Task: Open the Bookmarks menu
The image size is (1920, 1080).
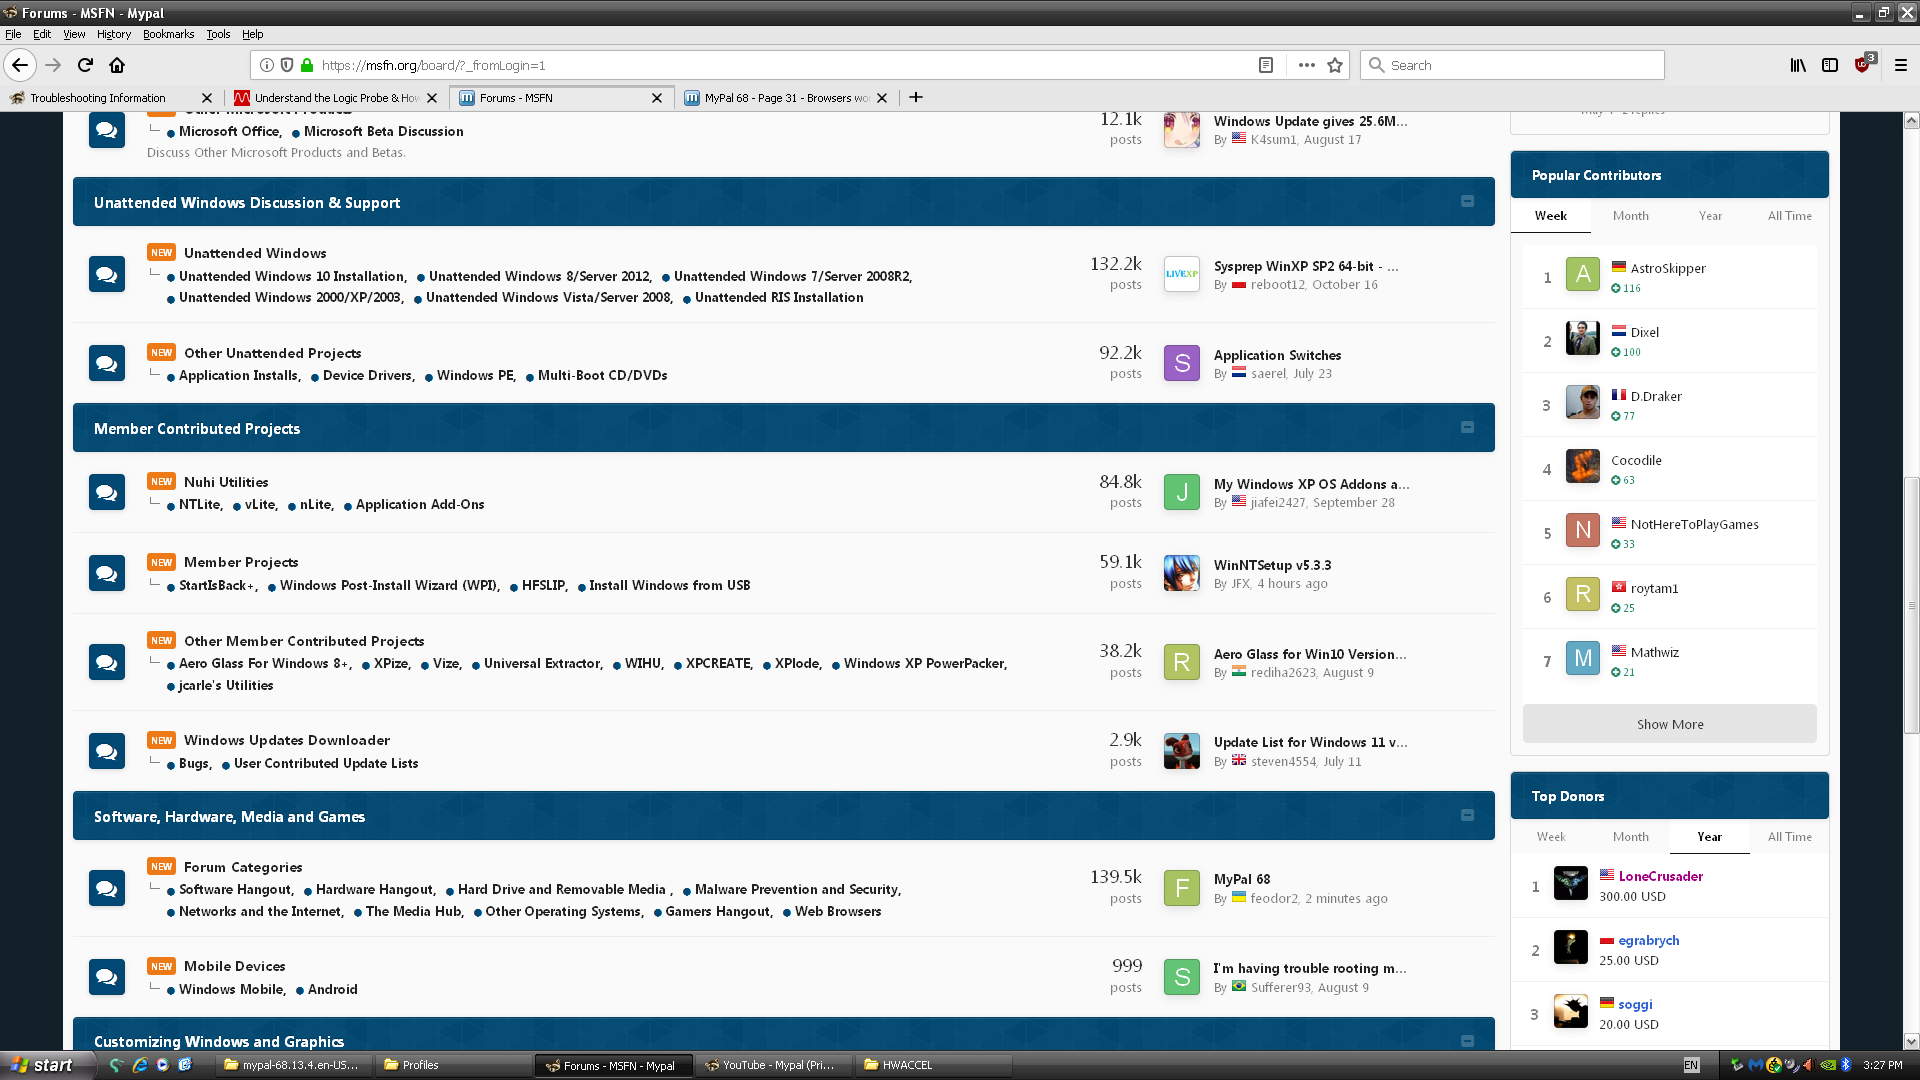Action: click(x=168, y=34)
